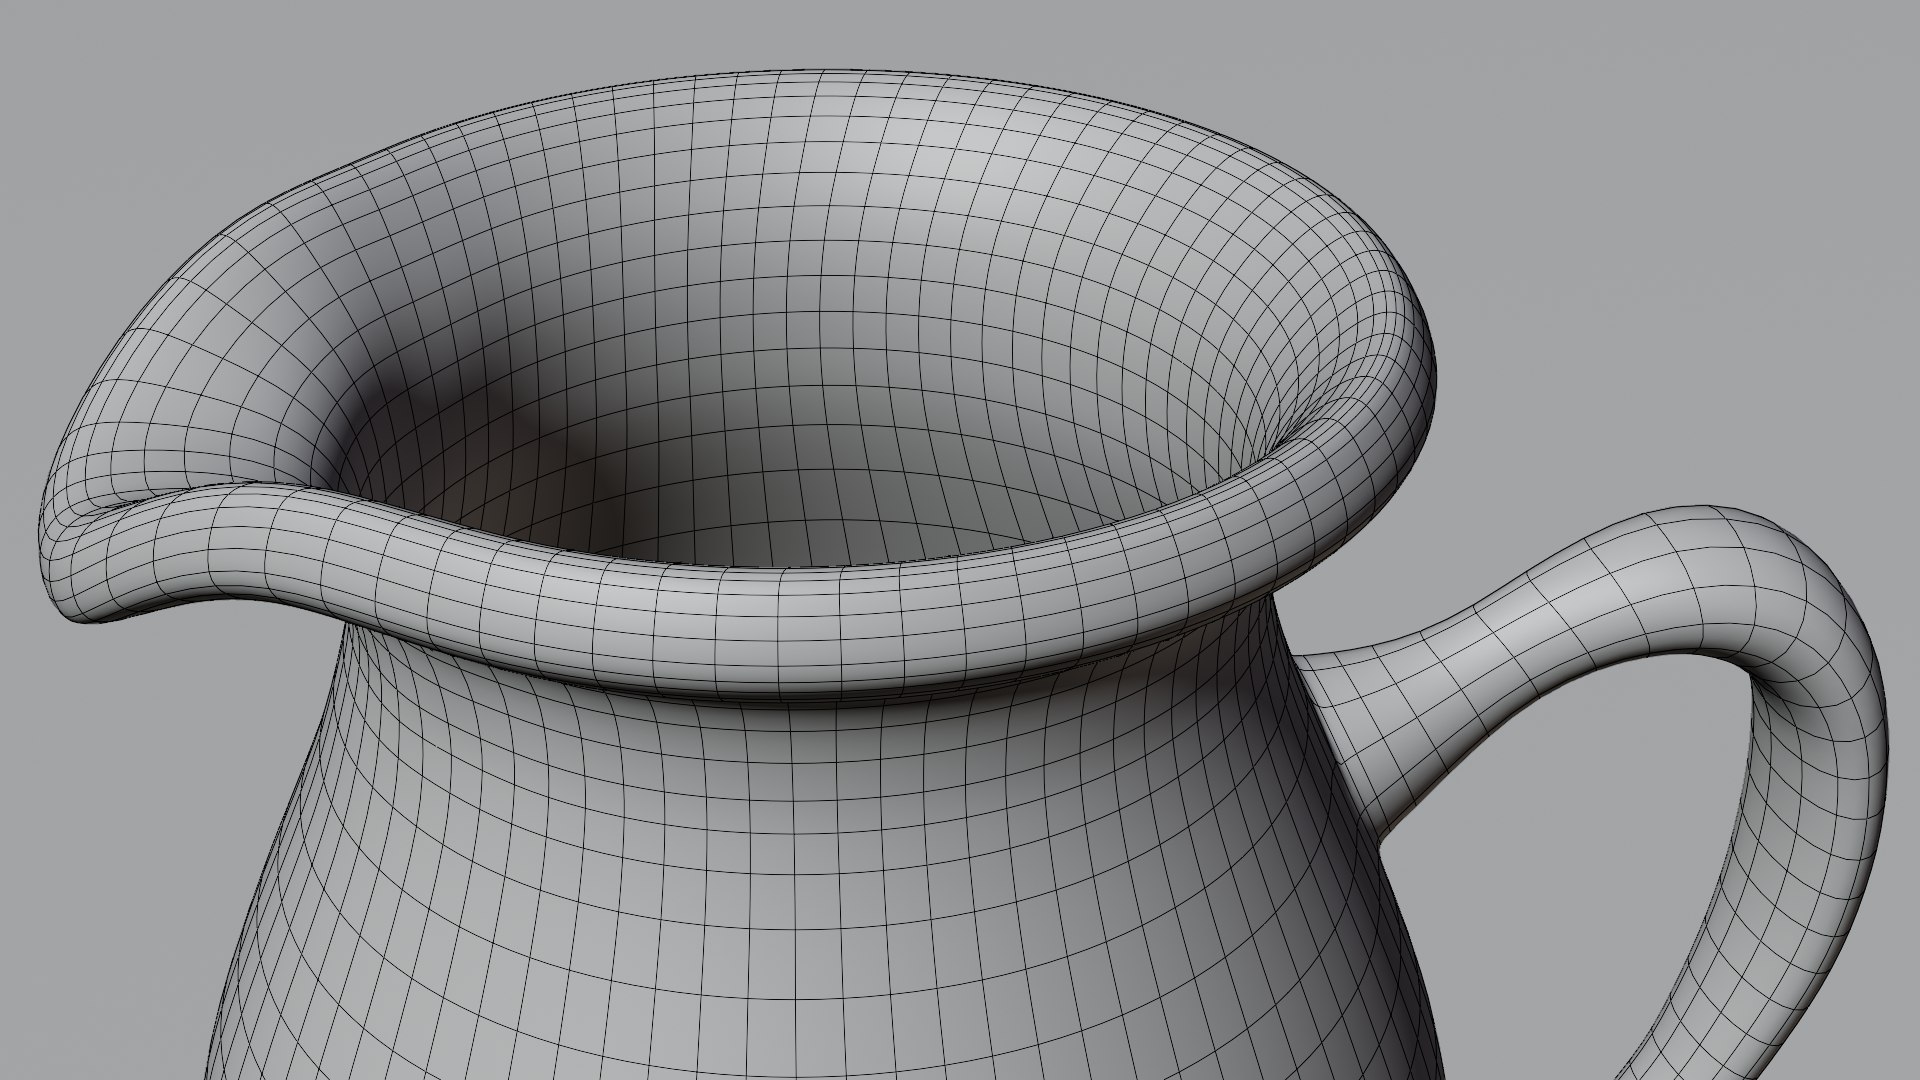Click the pitcher's pouring spout tip
1920x1080 pixels.
pos(85,560)
